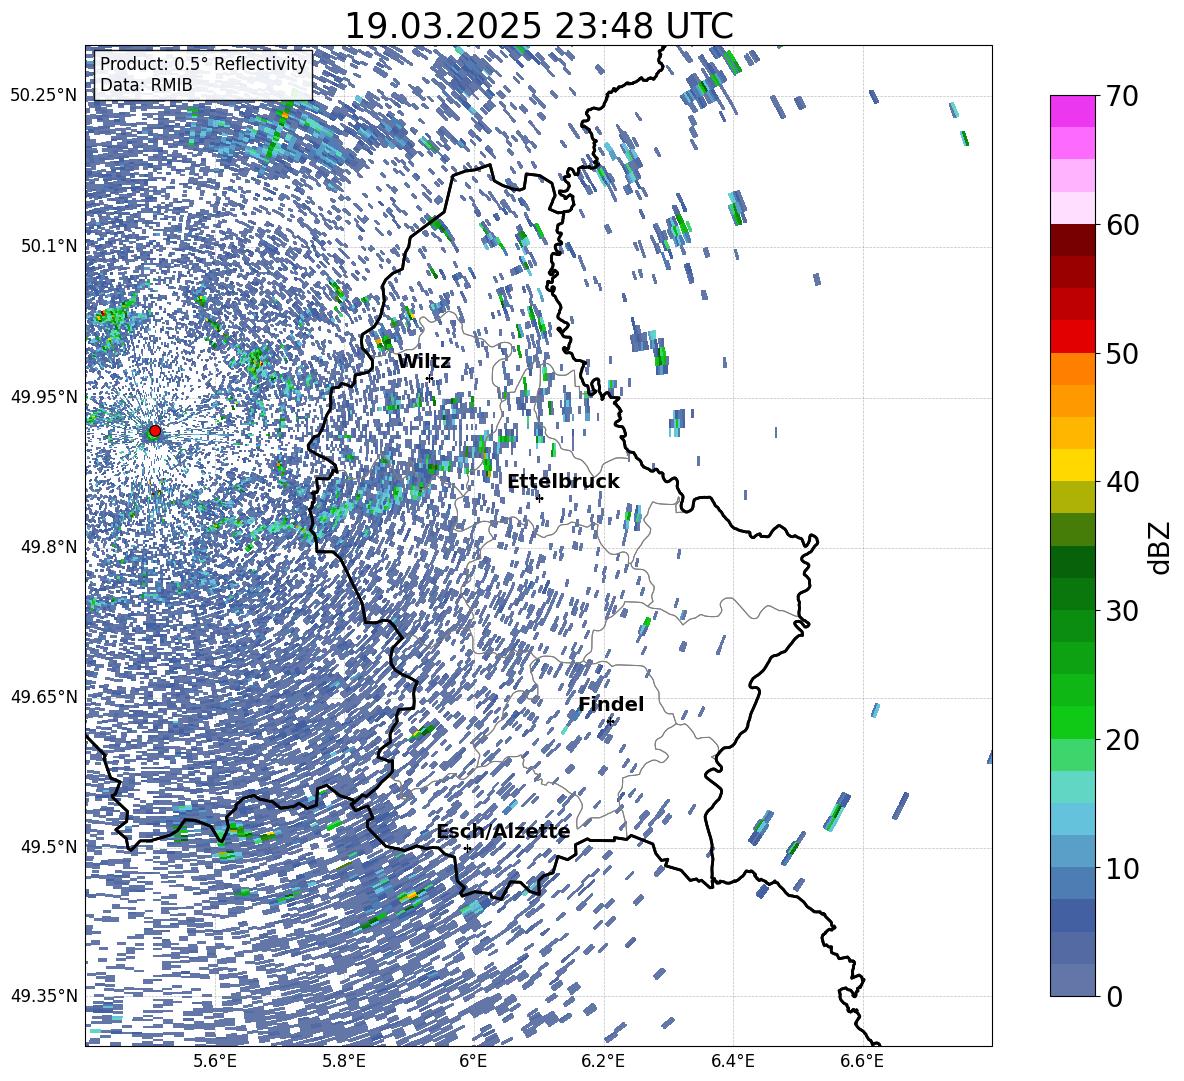1184x1081 pixels.
Task: Click the 70 tick label on colorbar
Action: point(1122,97)
